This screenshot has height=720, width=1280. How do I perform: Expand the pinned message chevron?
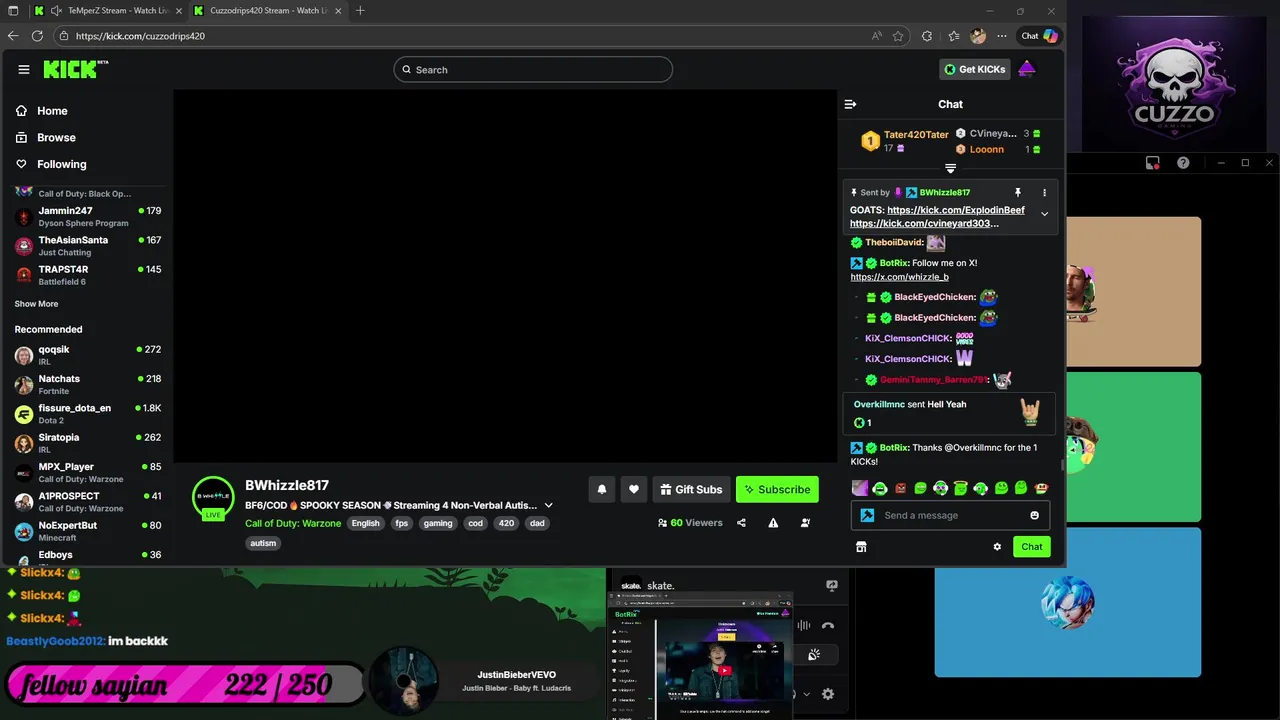click(x=1044, y=214)
